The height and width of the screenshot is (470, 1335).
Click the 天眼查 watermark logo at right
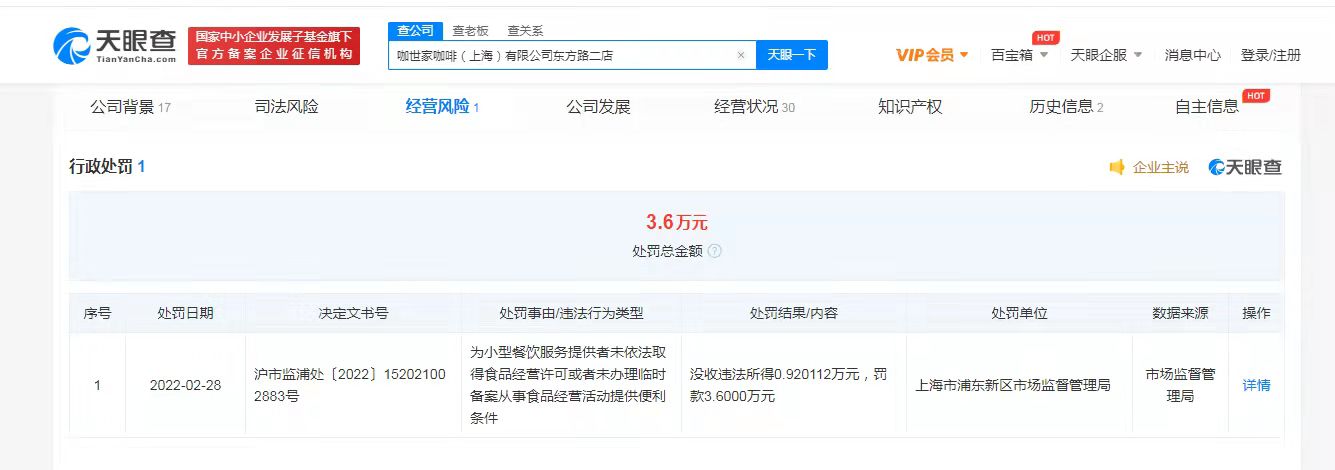pos(1245,168)
